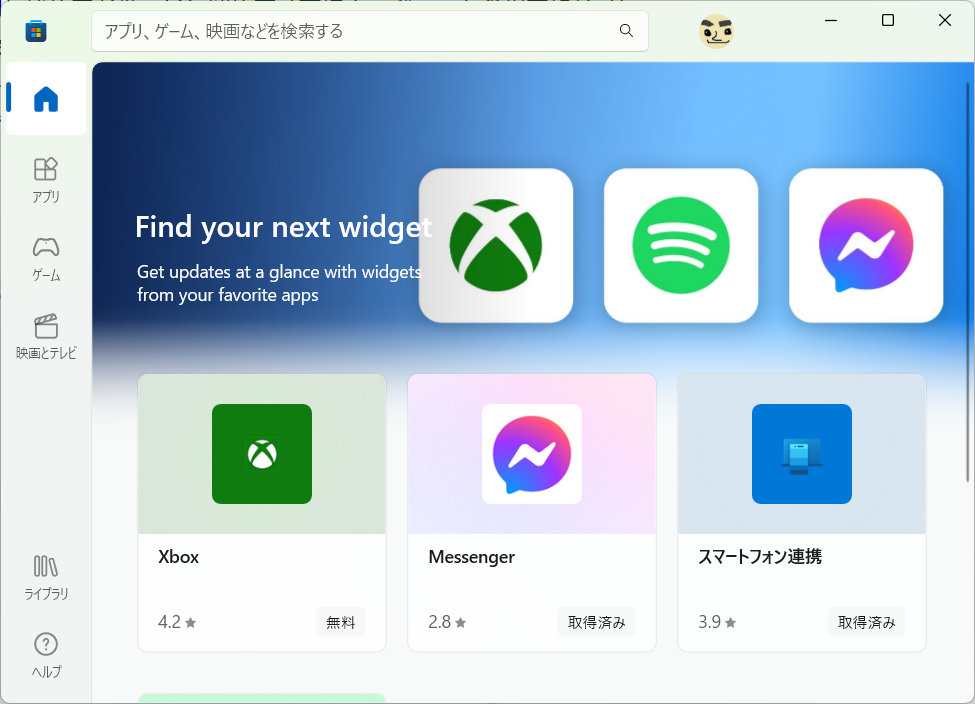The image size is (975, 704).
Task: Click the スマートフォン連携 app icon in card
Action: (802, 454)
